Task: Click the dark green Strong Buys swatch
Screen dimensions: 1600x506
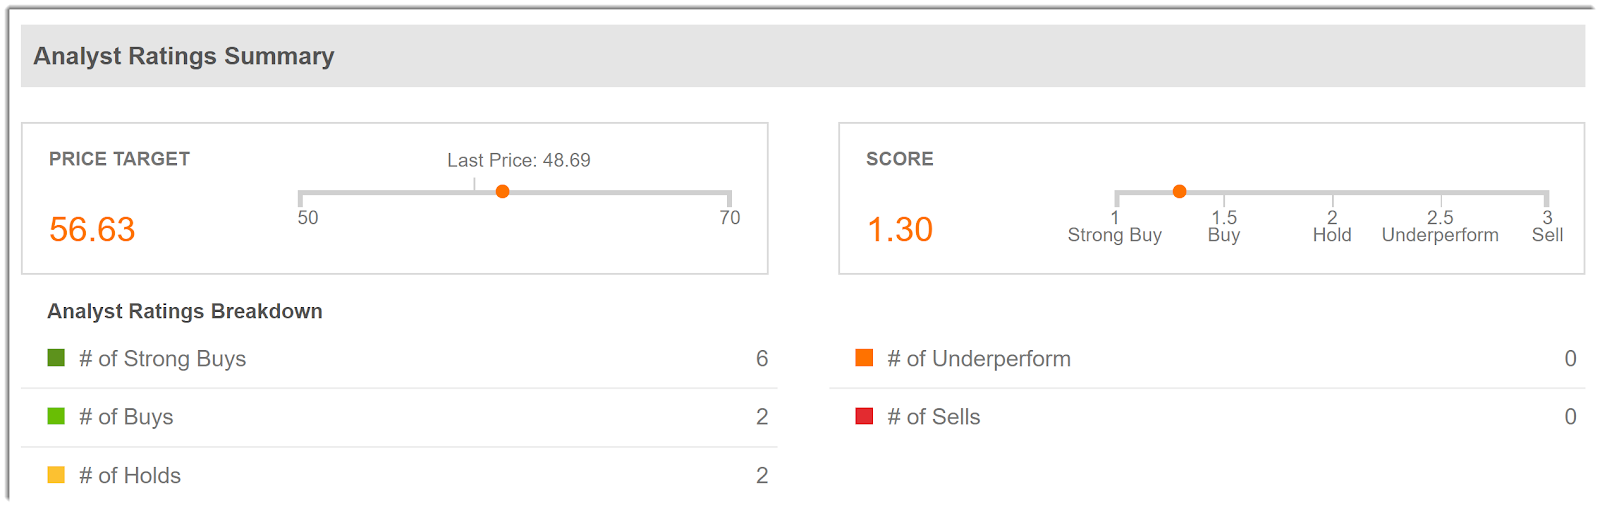Action: [x=56, y=358]
